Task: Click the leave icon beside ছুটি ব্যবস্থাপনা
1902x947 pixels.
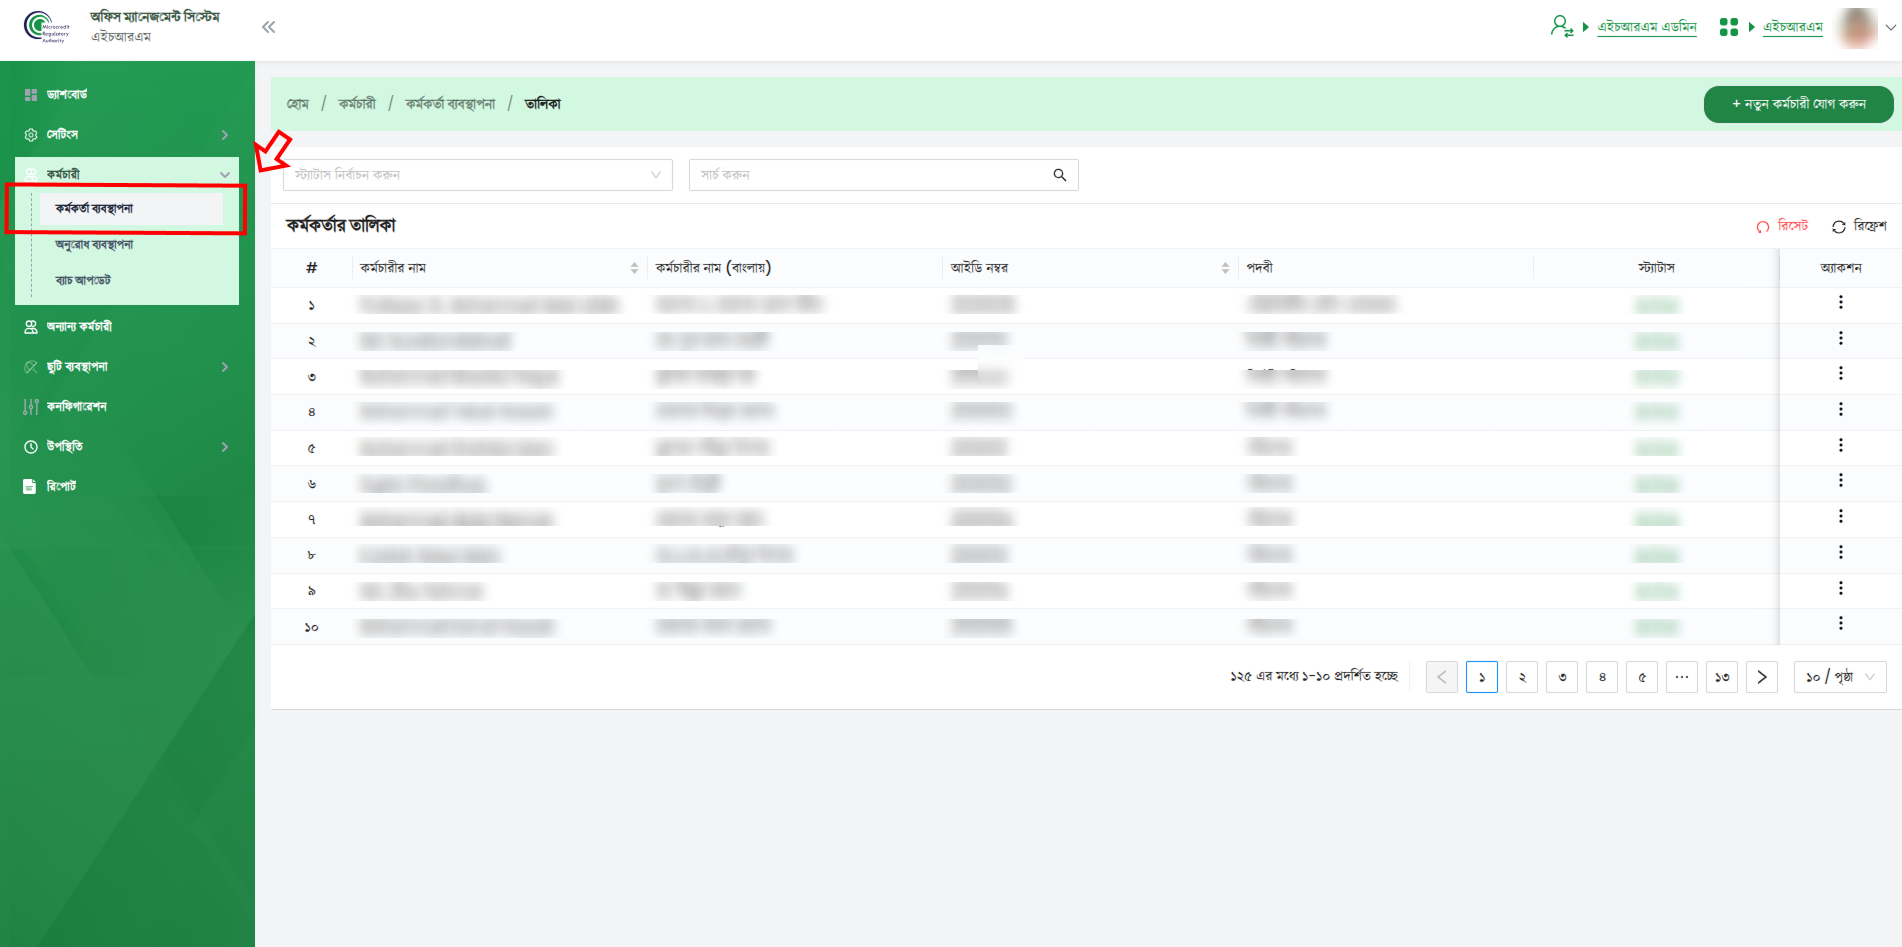Action: (31, 367)
